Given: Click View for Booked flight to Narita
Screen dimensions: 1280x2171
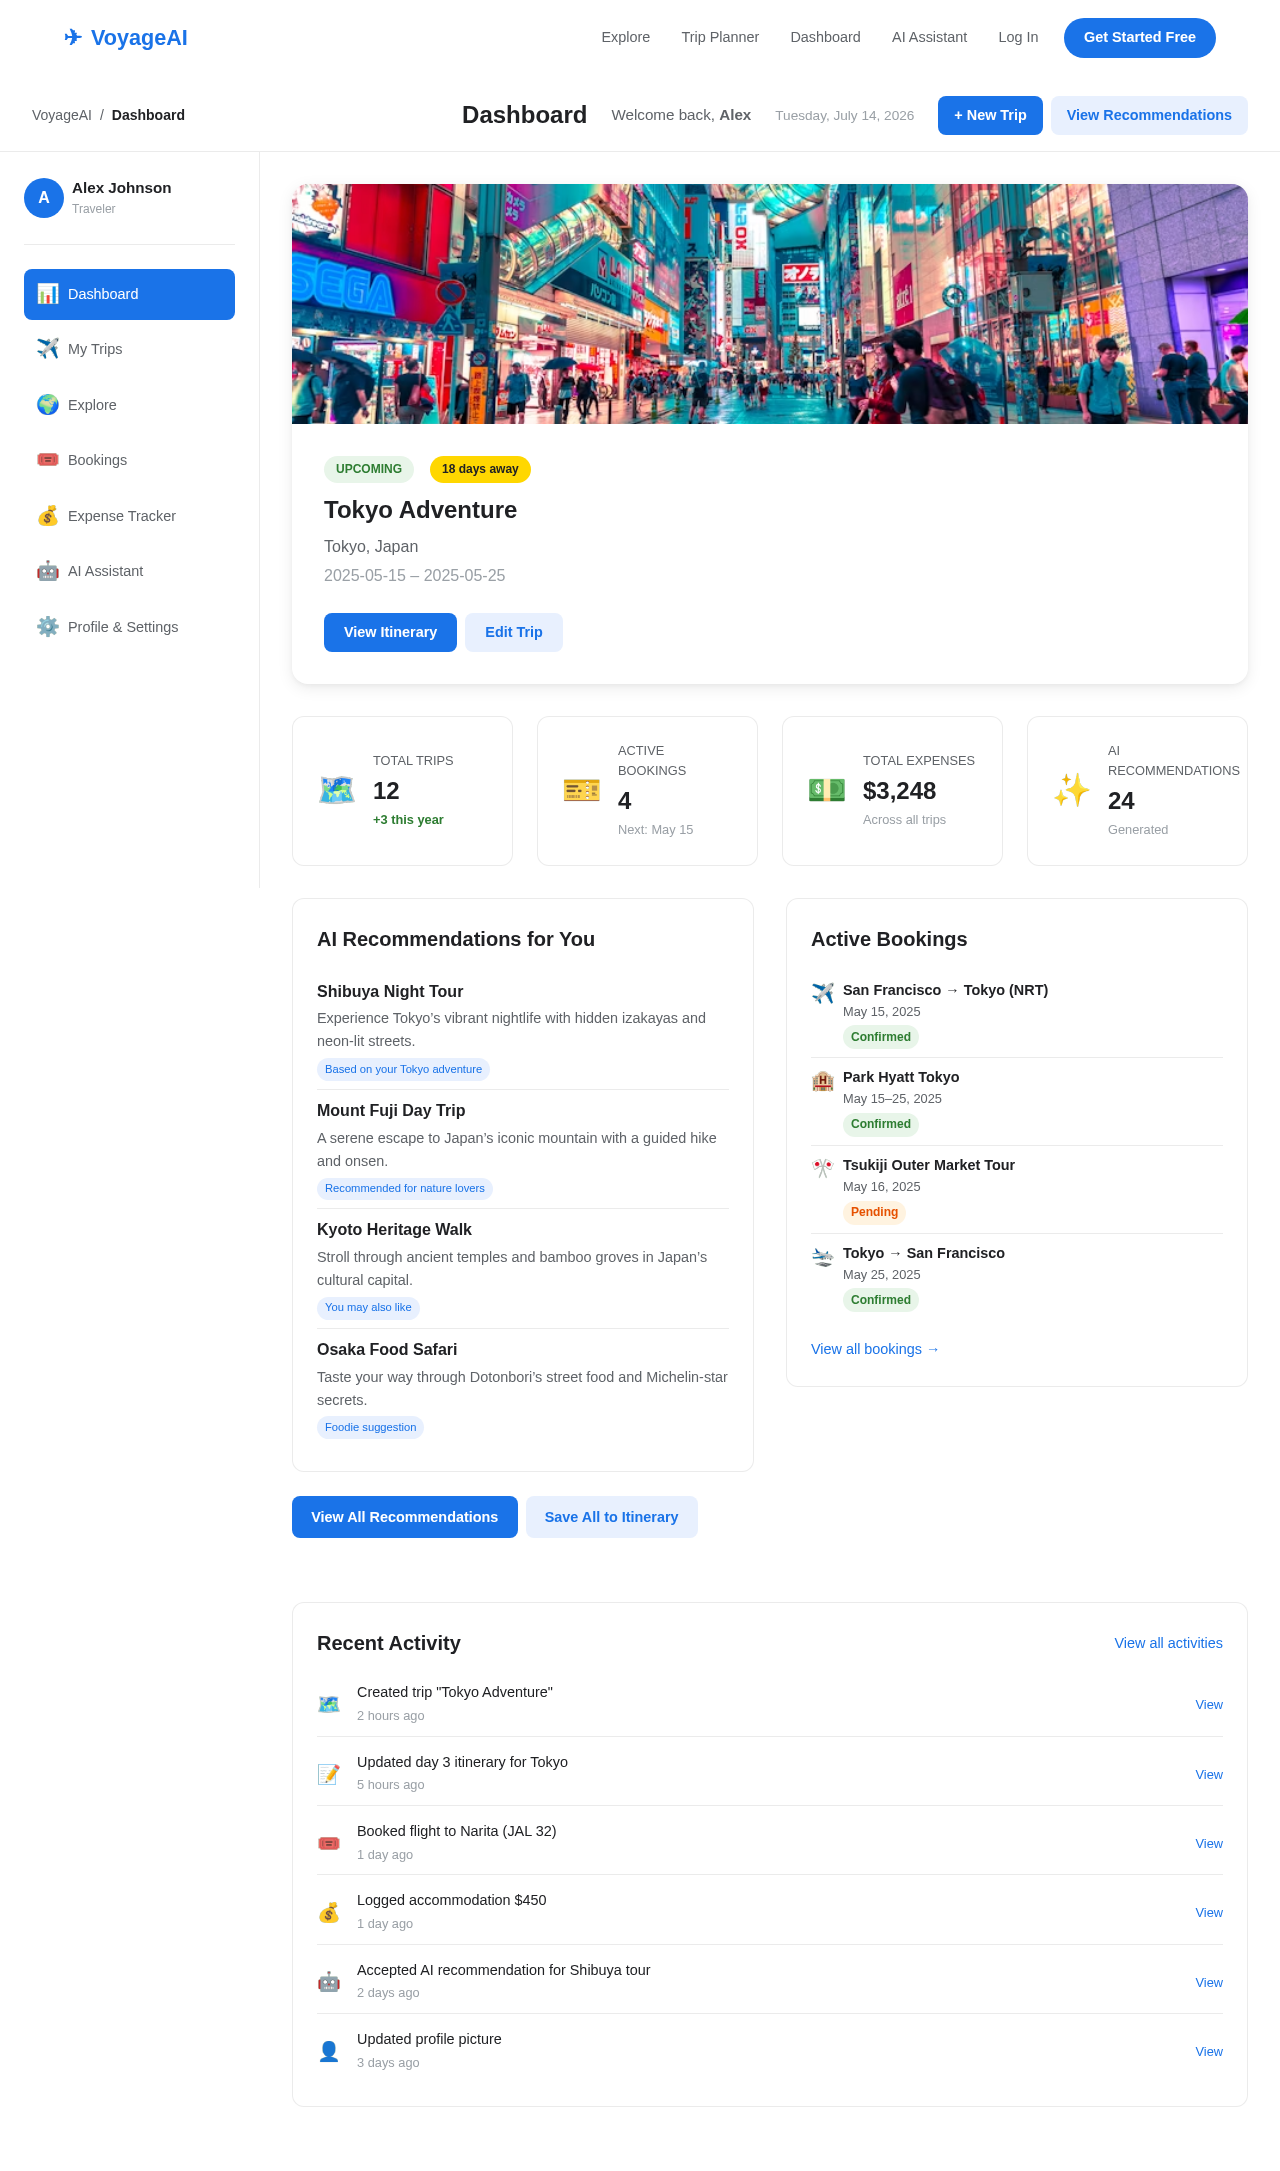Looking at the screenshot, I should point(1209,1844).
